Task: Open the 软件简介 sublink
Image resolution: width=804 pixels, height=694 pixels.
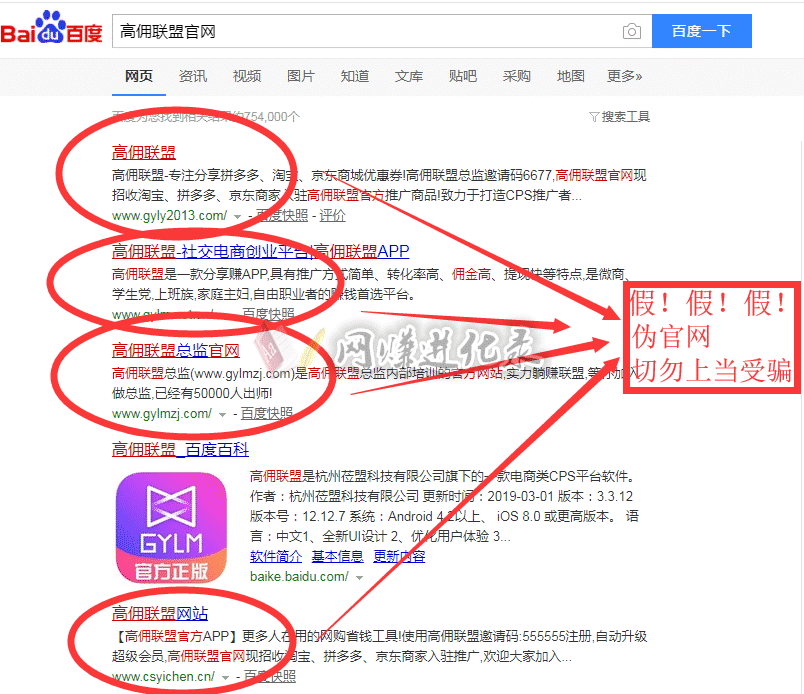Action: click(x=276, y=556)
